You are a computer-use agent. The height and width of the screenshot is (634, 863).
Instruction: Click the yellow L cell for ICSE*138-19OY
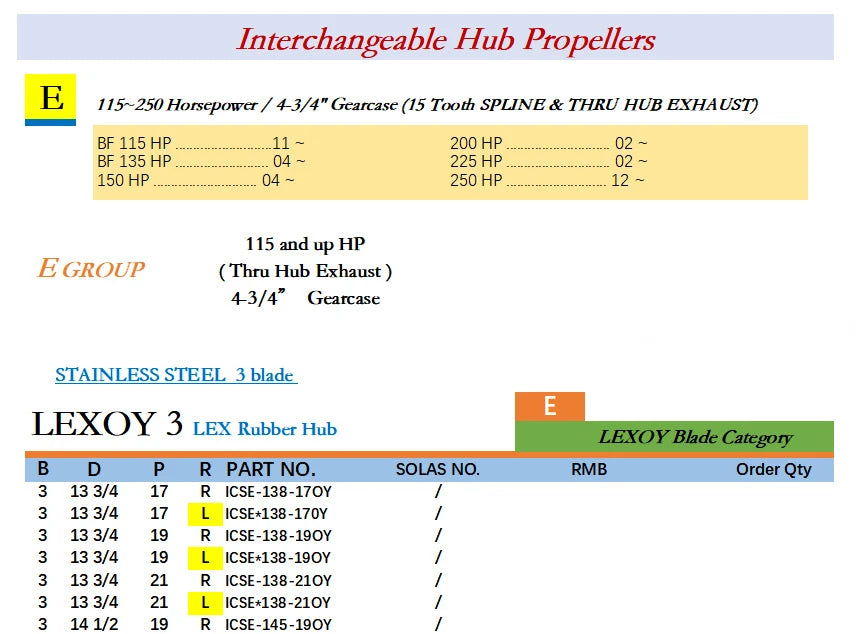[x=205, y=558]
